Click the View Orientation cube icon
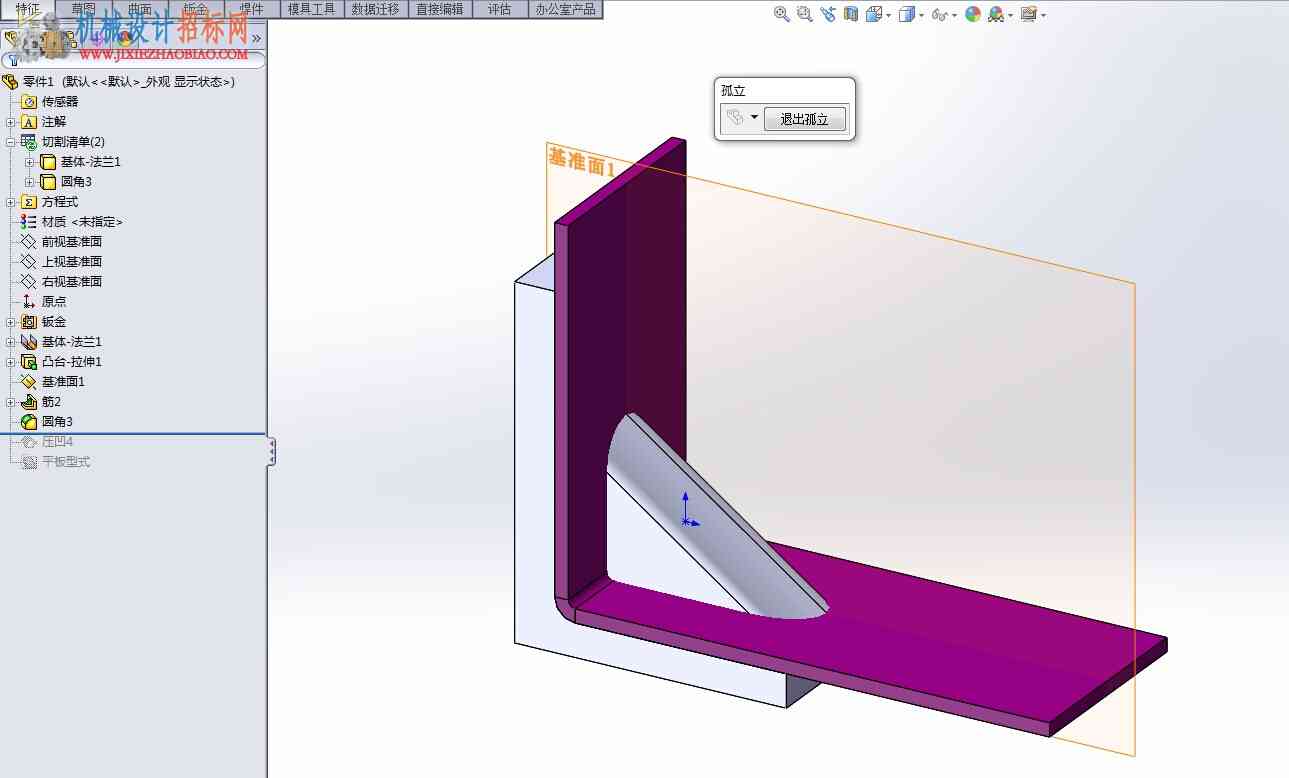1289x778 pixels. pyautogui.click(x=873, y=14)
